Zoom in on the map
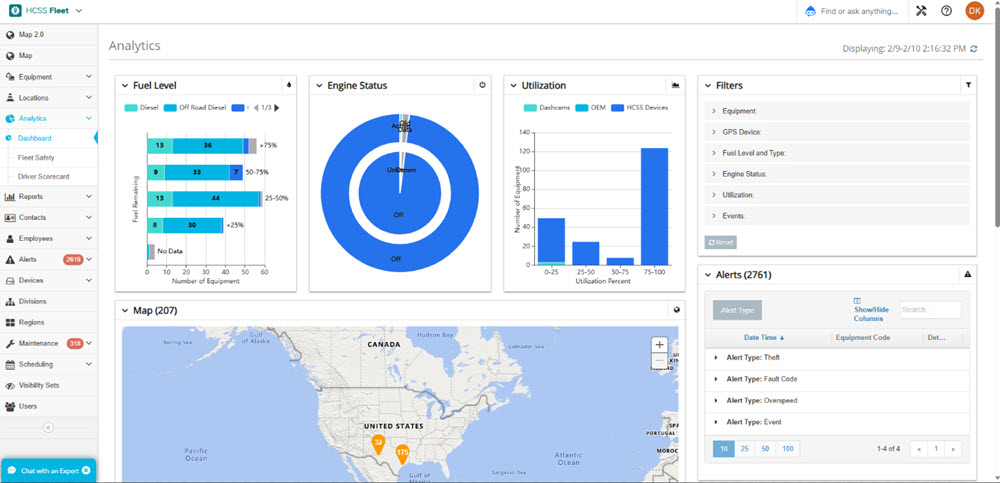This screenshot has height=483, width=1000. 659,345
